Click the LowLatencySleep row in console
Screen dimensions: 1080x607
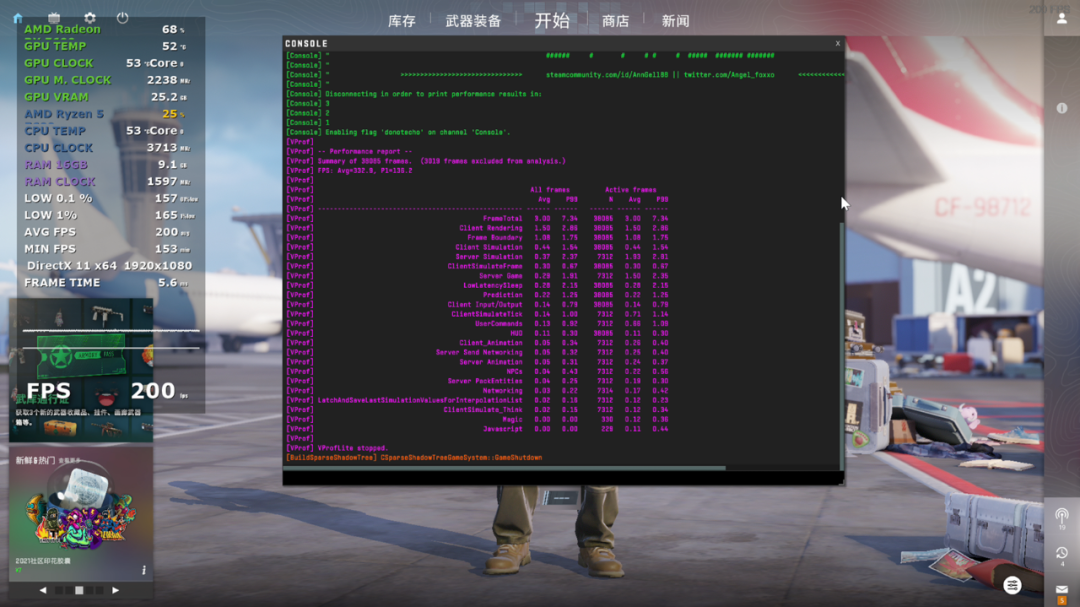coord(477,285)
